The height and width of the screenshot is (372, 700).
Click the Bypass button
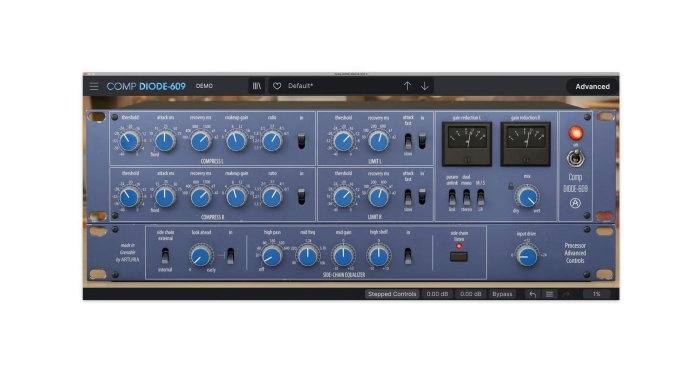(502, 294)
